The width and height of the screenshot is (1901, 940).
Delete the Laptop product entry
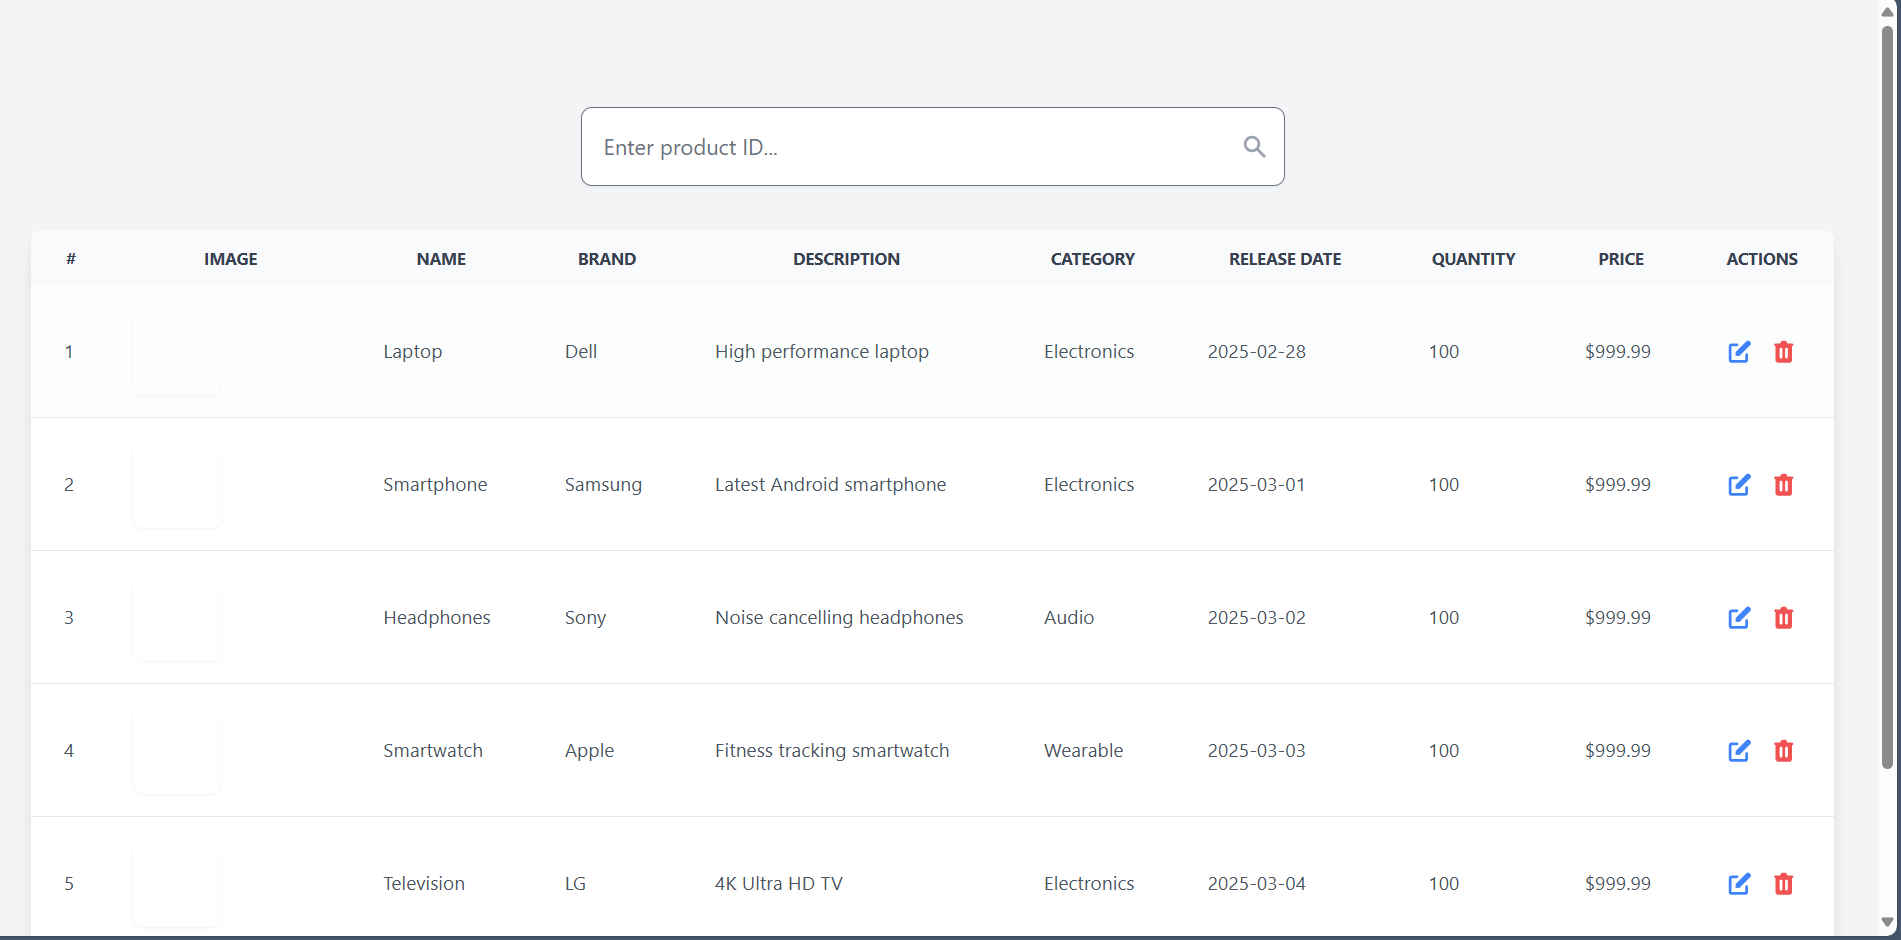[x=1784, y=352]
